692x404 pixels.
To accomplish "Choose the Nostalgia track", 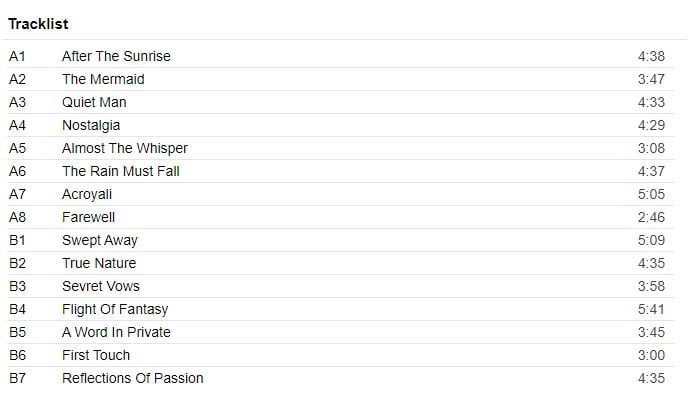I will point(91,125).
